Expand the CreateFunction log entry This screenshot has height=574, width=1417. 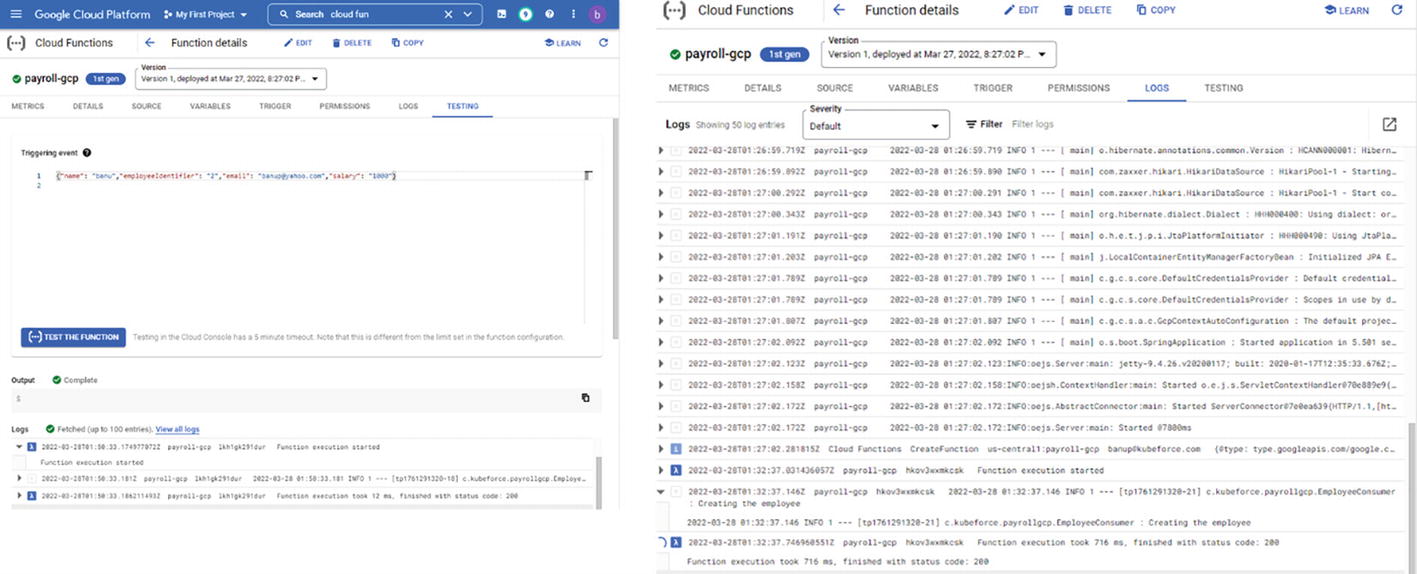pos(660,450)
